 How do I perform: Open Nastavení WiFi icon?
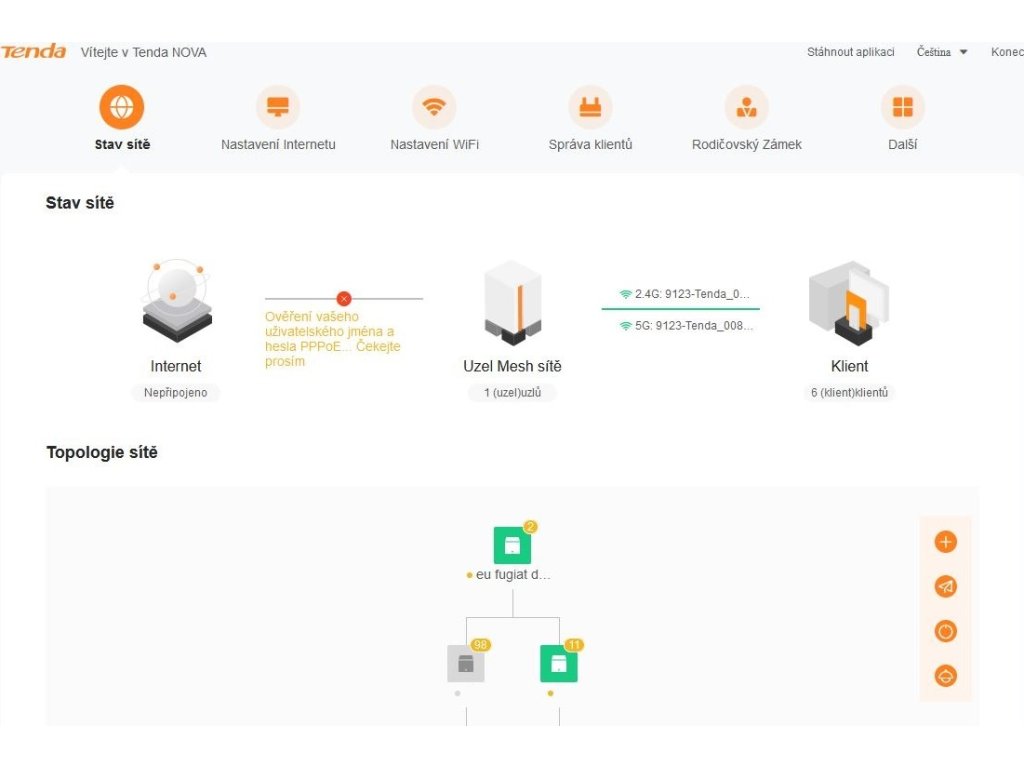[x=434, y=107]
